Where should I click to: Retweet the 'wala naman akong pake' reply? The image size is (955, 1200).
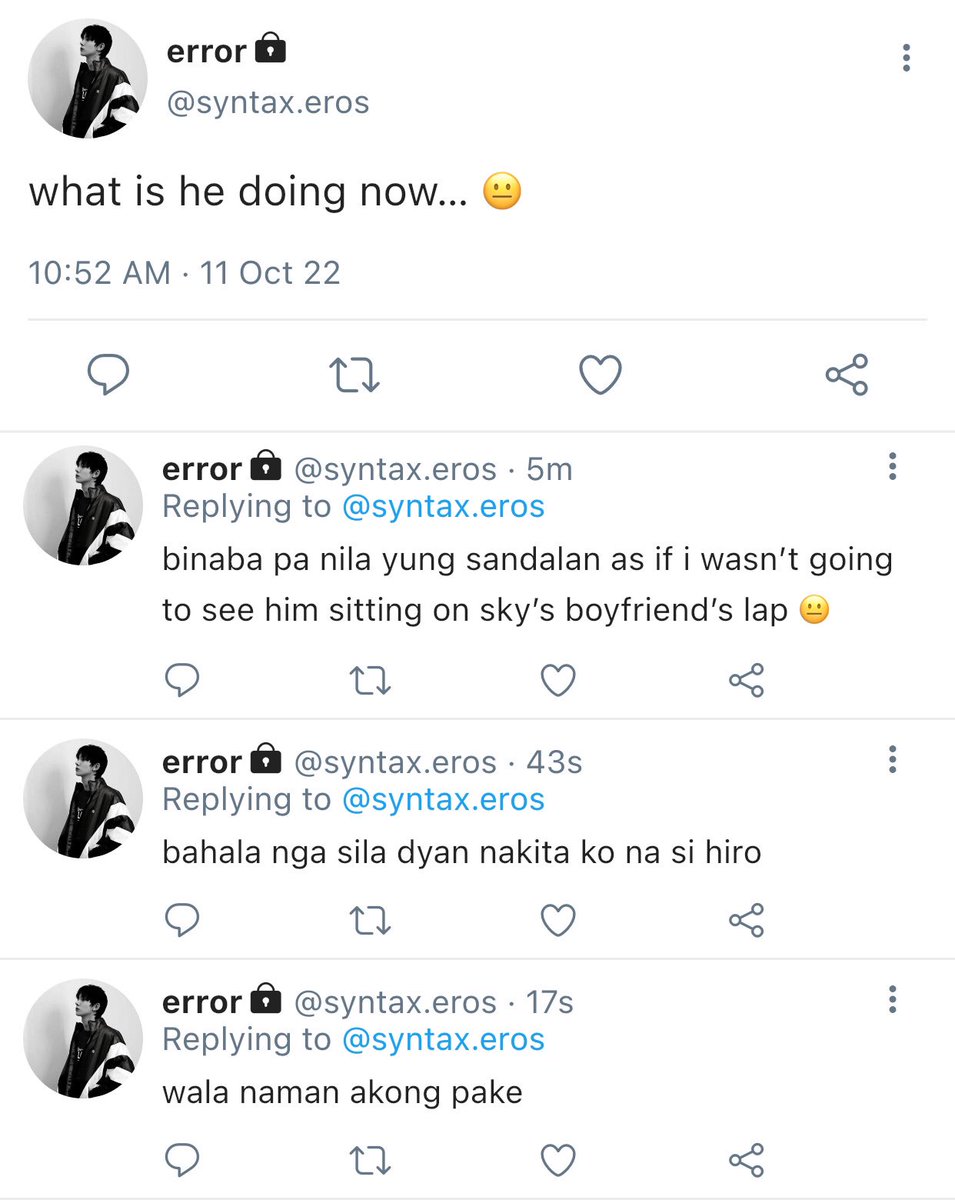[370, 1160]
